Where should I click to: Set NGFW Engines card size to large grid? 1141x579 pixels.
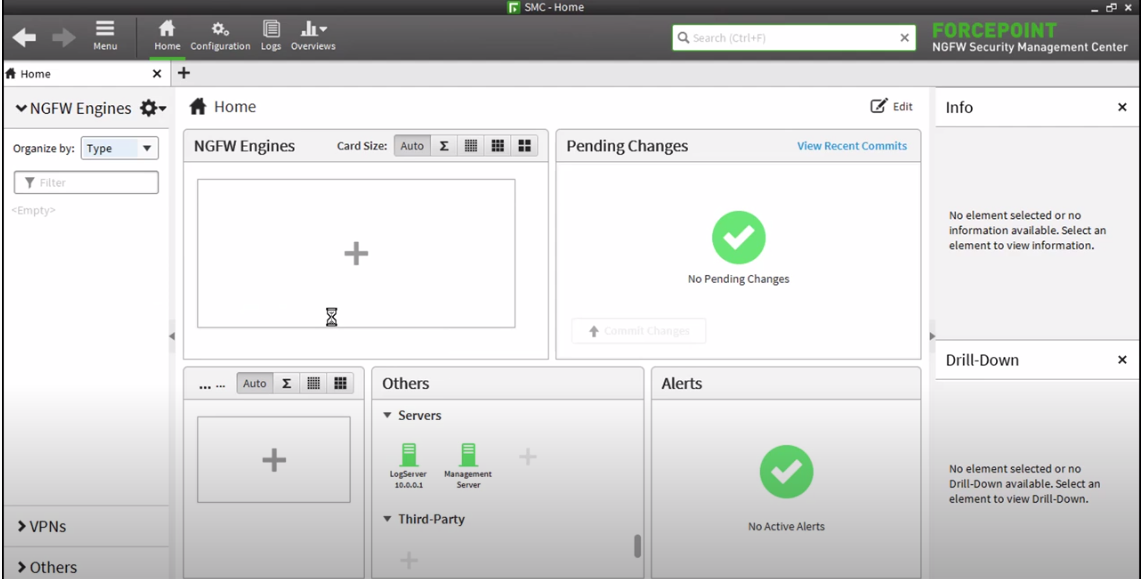point(525,145)
